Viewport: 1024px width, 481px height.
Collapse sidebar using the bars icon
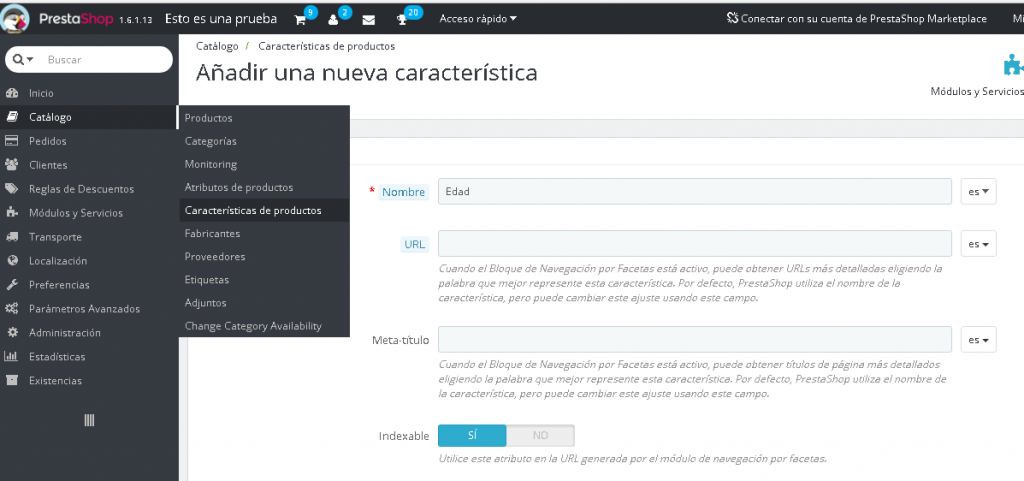point(89,421)
